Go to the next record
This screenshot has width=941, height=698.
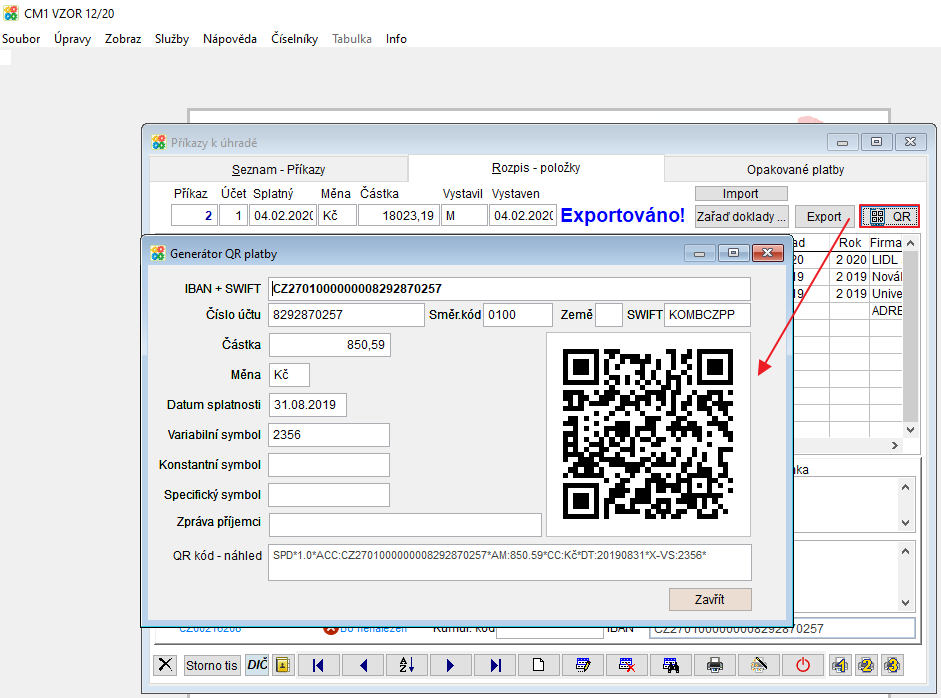451,665
